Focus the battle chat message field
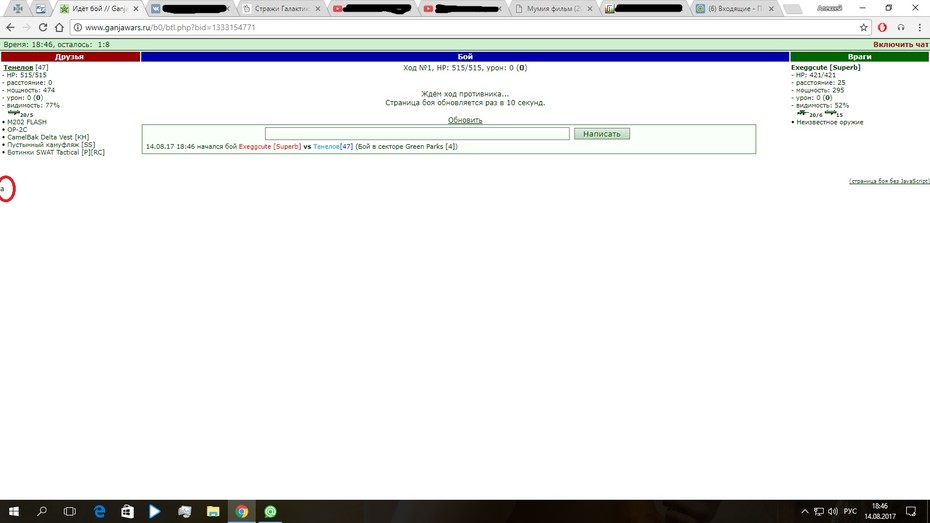The height and width of the screenshot is (523, 930). 417,134
